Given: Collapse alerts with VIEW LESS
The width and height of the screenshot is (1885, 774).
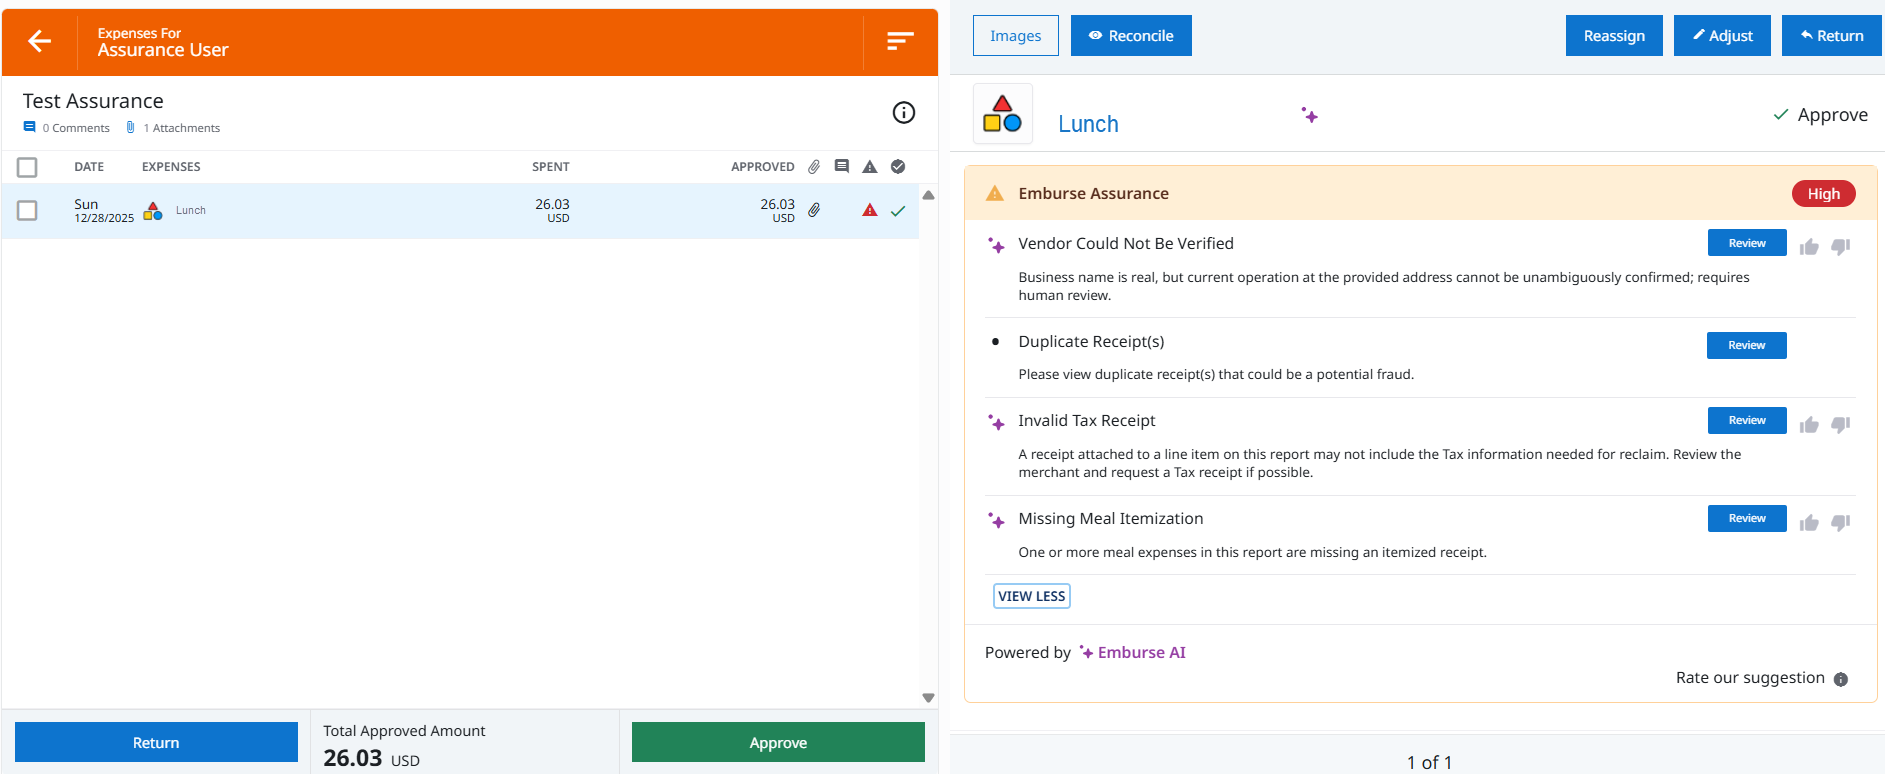Looking at the screenshot, I should (x=1032, y=596).
